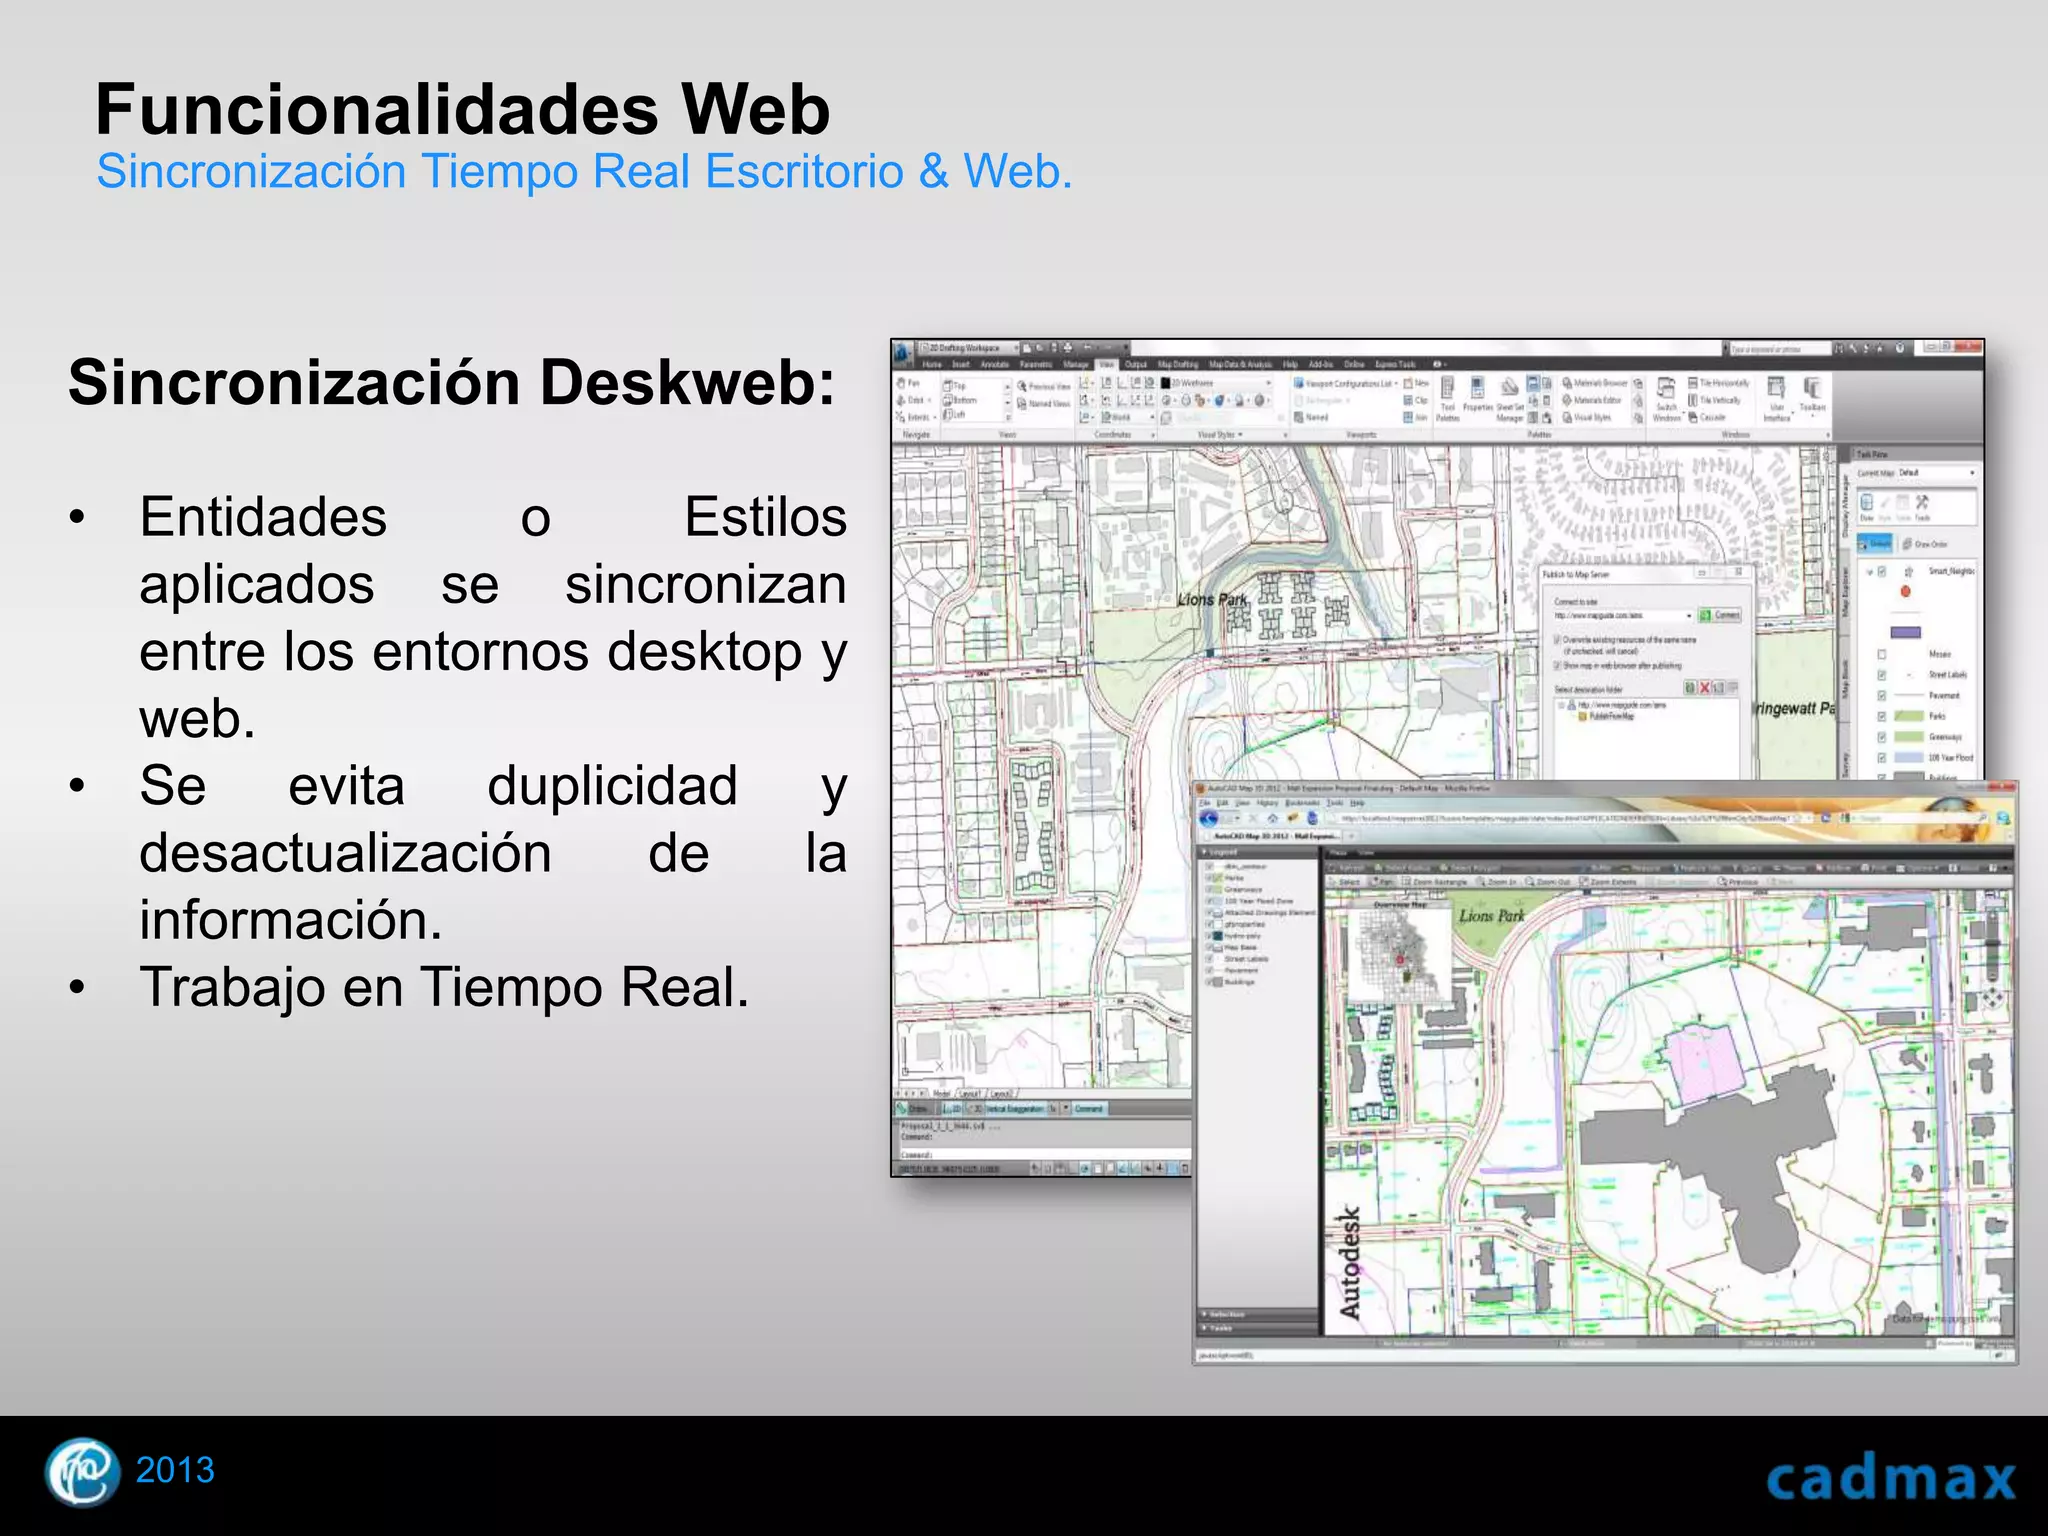This screenshot has height=1536, width=2048.
Task: Select the Pan navigation tool
Action: [x=908, y=383]
